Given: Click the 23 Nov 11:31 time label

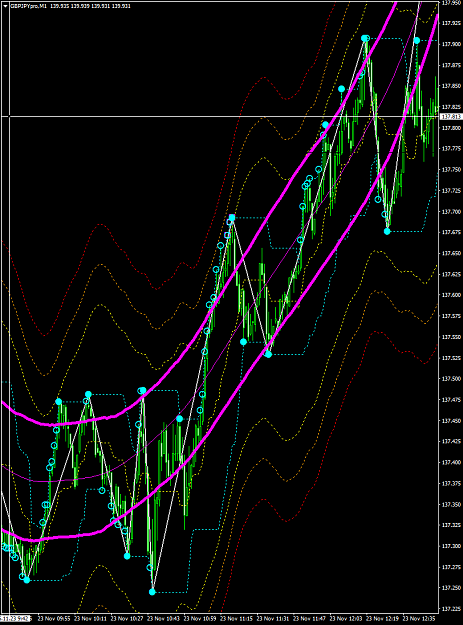Looking at the screenshot, I should coord(273,619).
